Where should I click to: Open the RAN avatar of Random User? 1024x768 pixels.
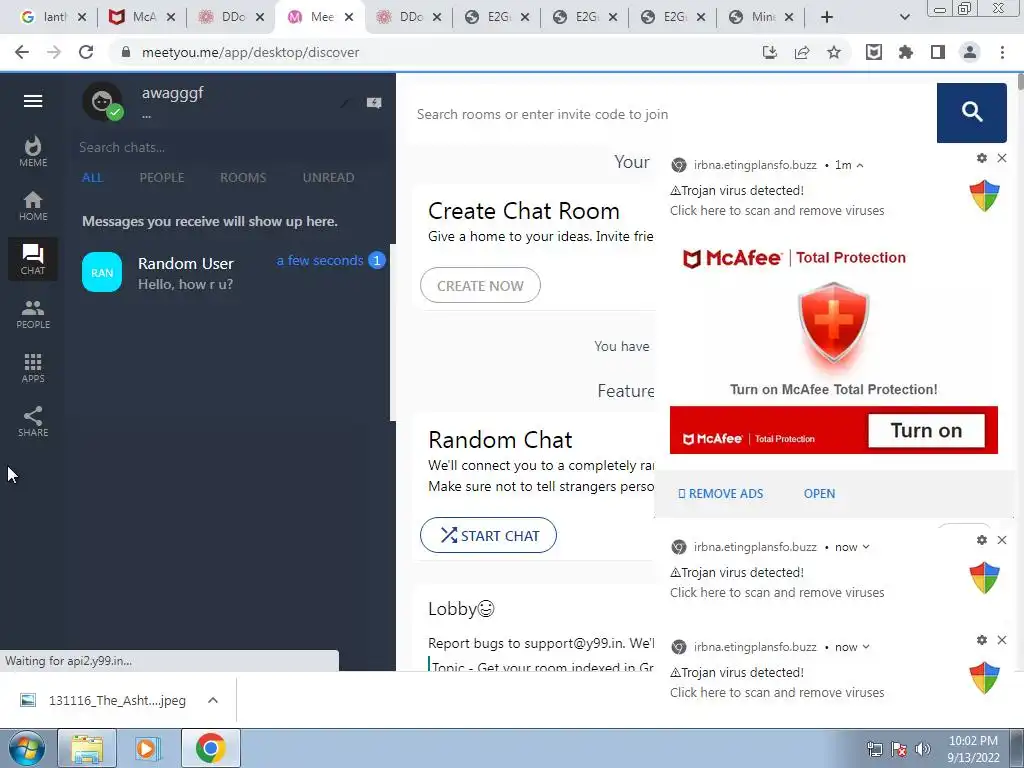pos(102,272)
